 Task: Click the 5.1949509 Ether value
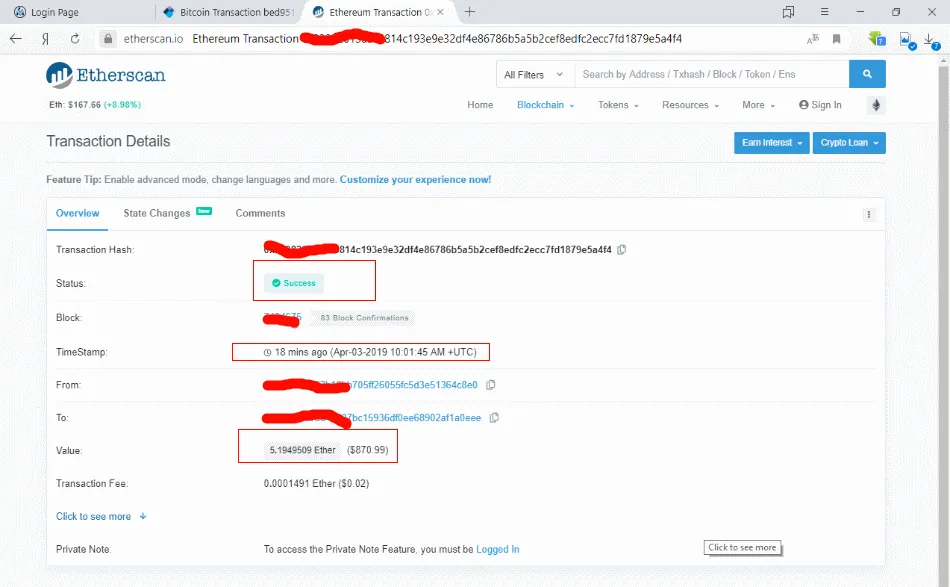(302, 450)
